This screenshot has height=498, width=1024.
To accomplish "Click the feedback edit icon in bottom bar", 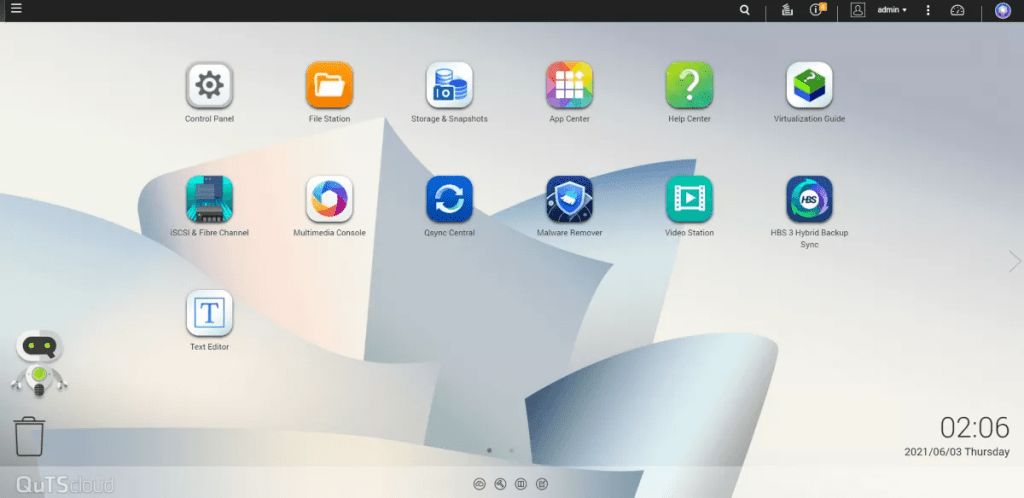I will click(x=541, y=484).
